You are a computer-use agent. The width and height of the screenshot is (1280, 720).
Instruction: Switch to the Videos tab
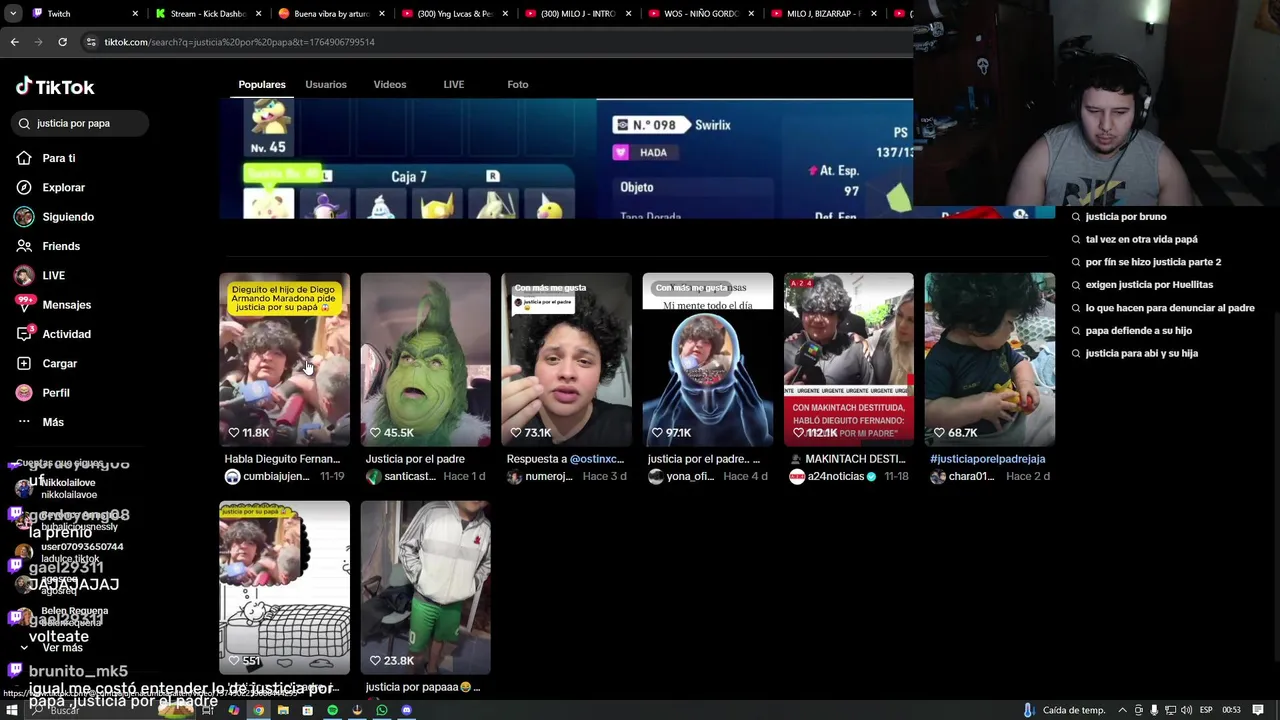[390, 84]
